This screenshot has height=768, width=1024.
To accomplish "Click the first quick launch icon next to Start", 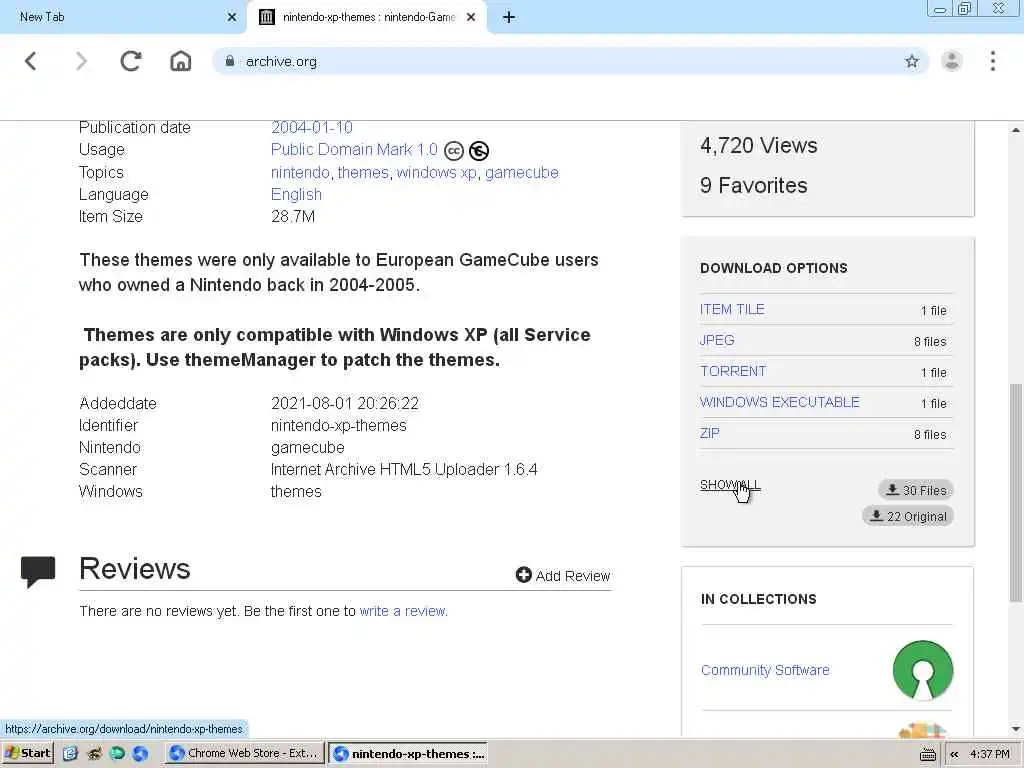I will (x=70, y=754).
